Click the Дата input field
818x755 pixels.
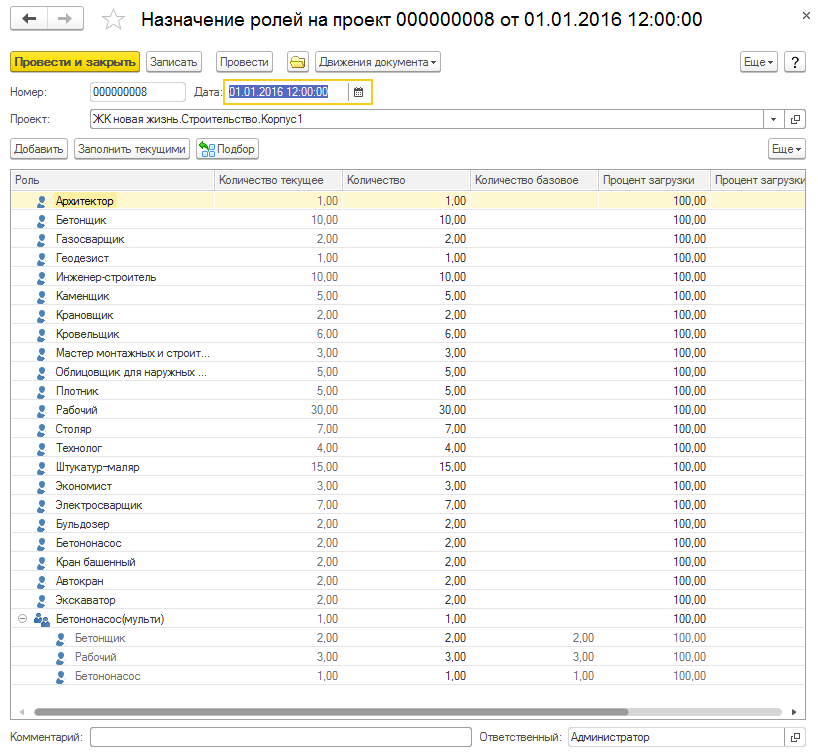[287, 92]
